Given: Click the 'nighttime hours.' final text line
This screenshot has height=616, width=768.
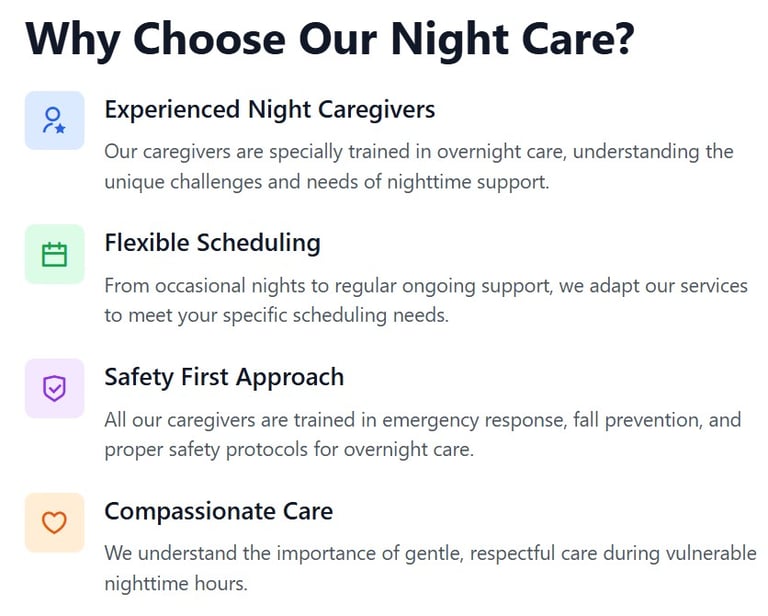Looking at the screenshot, I should coord(175,583).
